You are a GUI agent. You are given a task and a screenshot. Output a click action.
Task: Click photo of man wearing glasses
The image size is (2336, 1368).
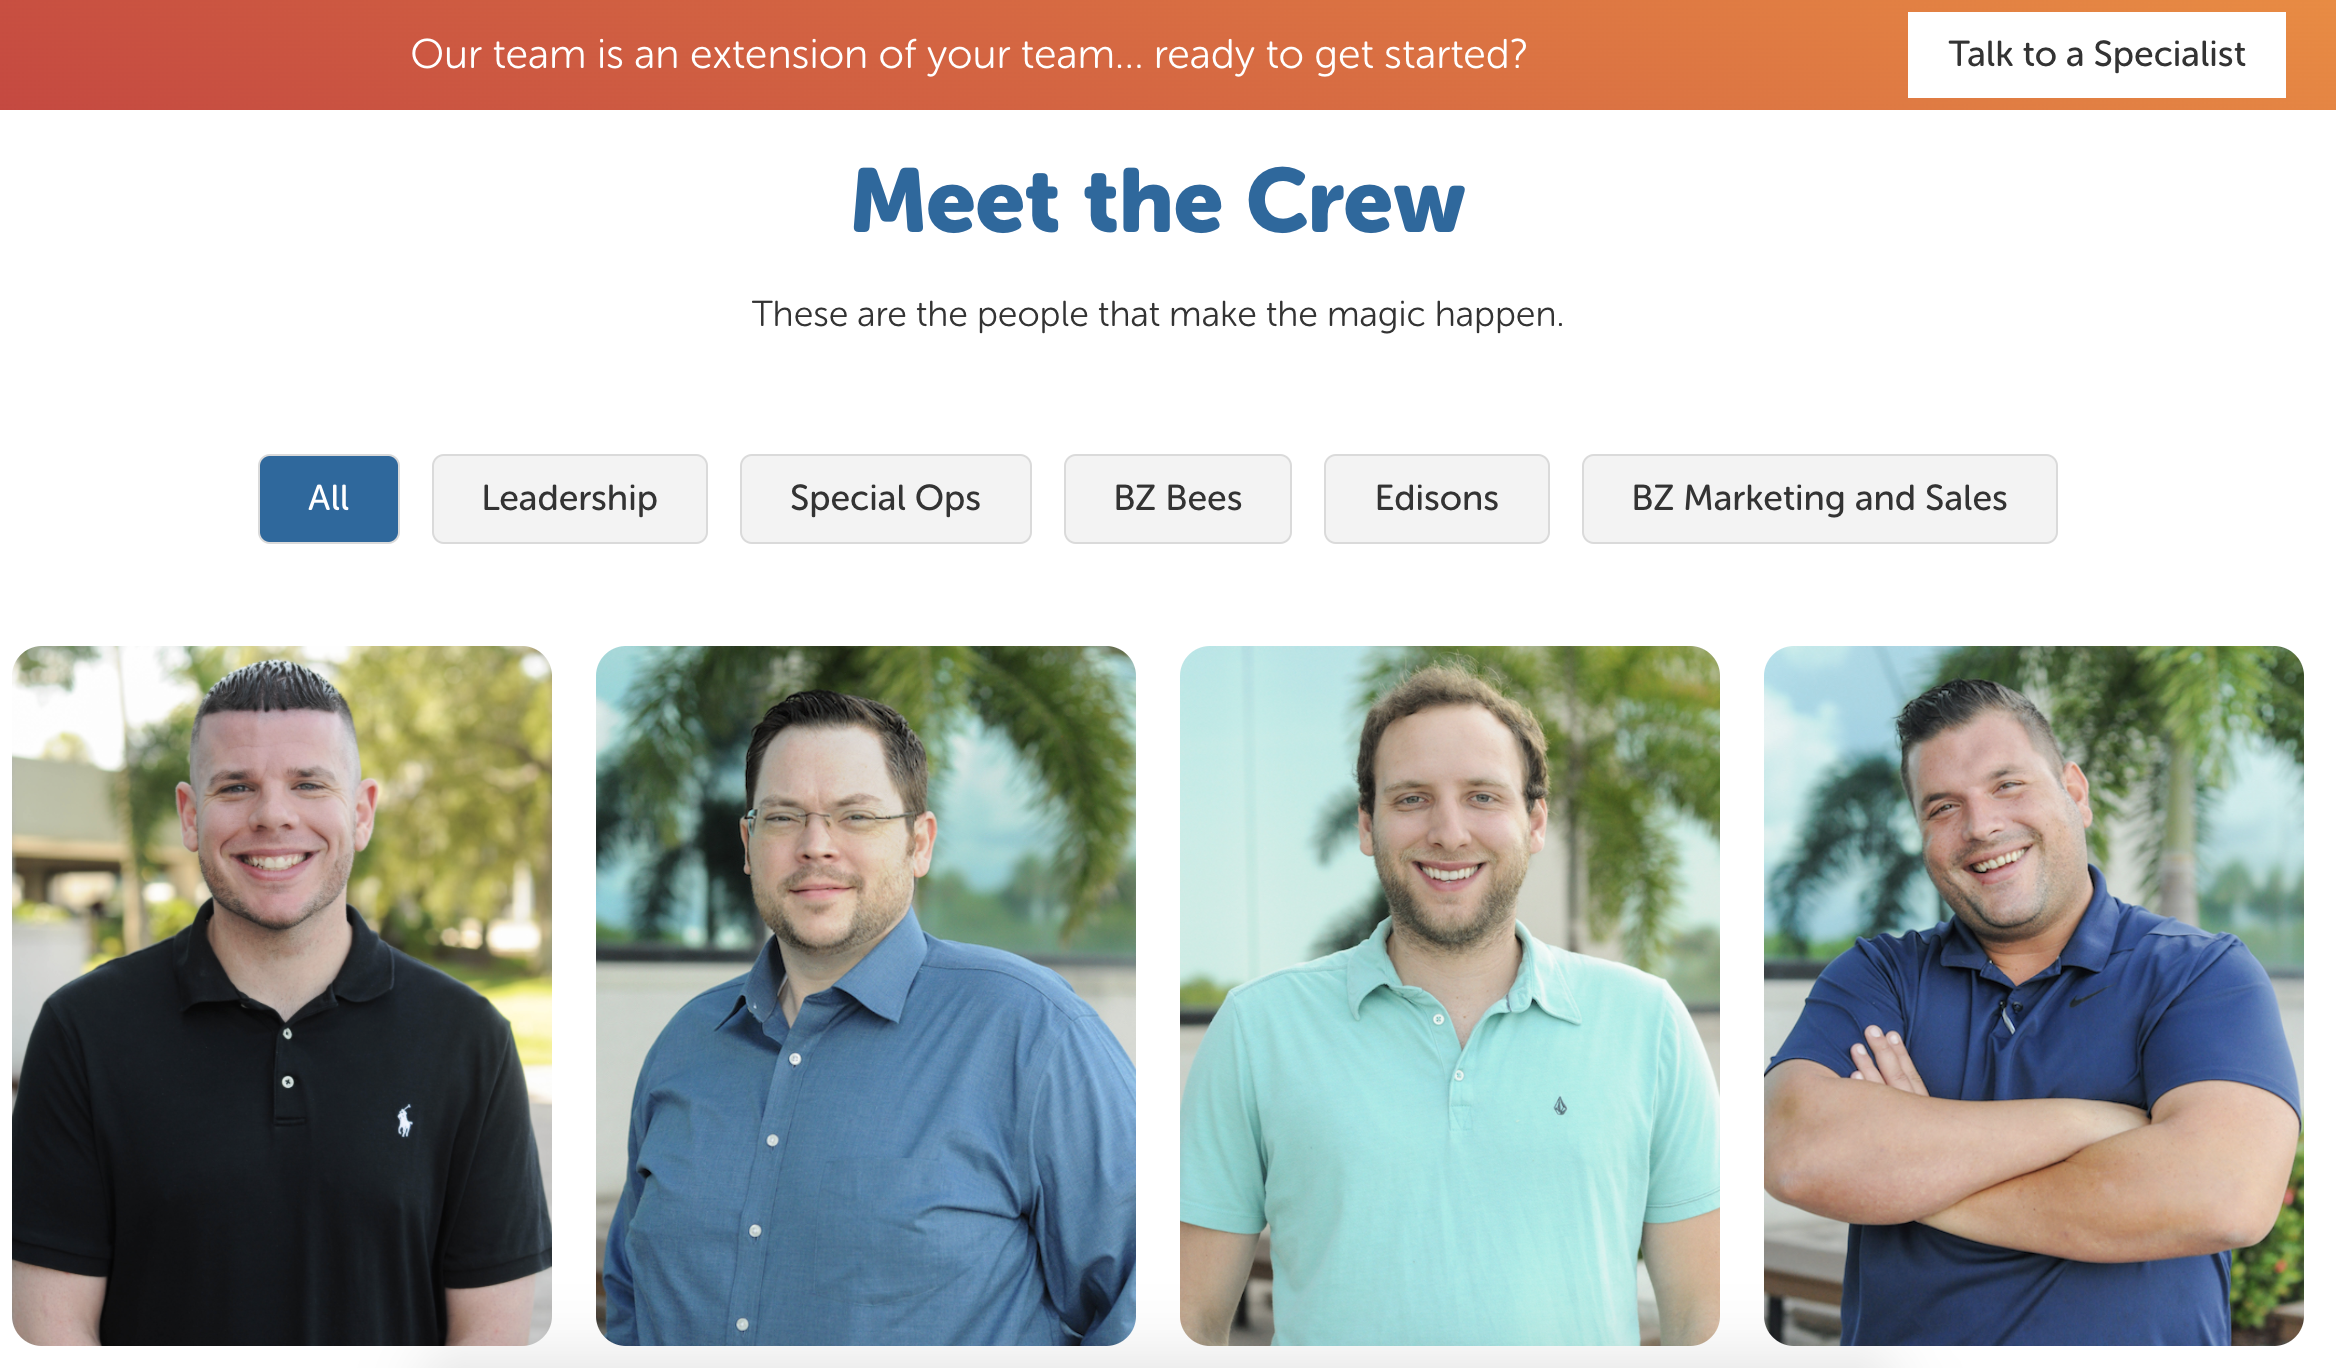click(x=866, y=995)
